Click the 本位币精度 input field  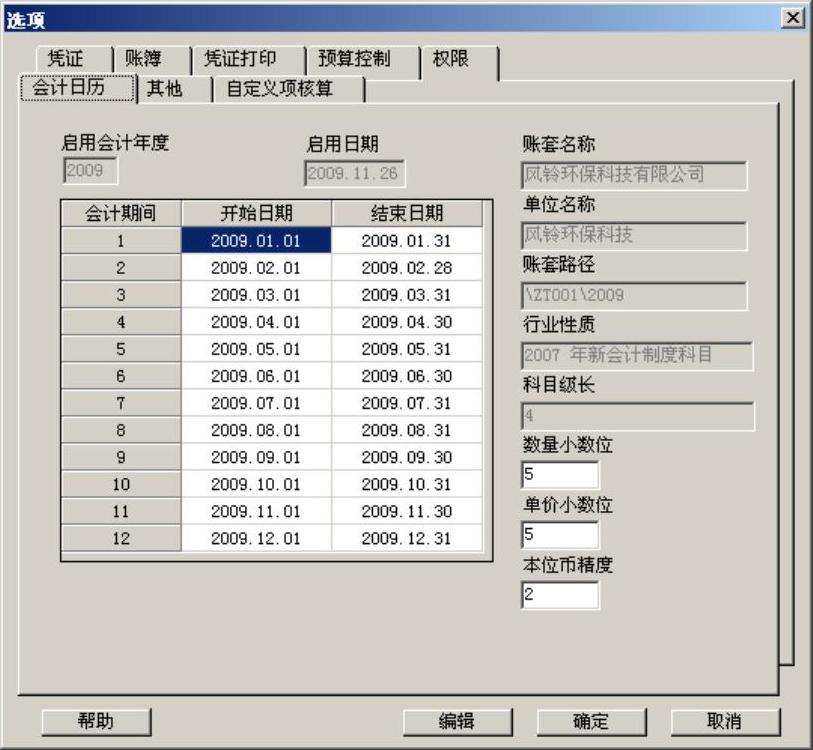560,595
